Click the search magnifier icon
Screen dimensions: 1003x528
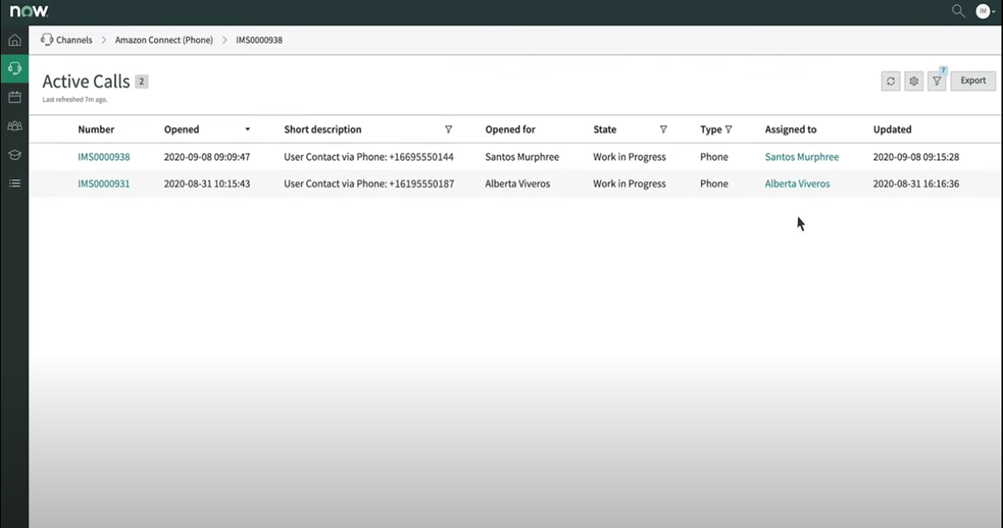pyautogui.click(x=958, y=11)
